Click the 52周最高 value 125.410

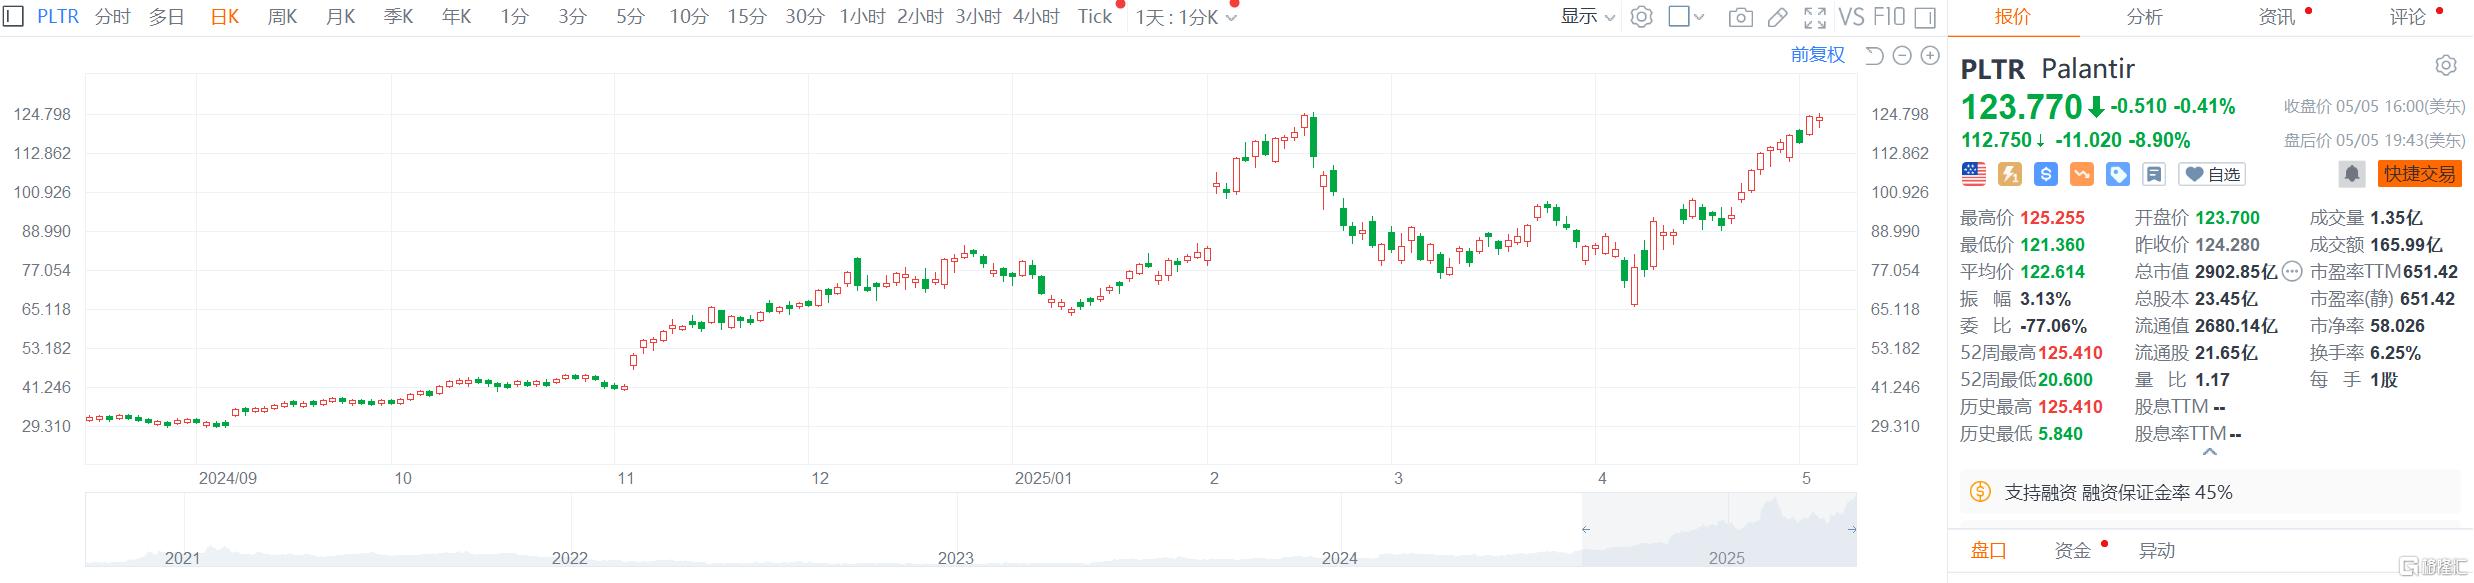click(x=2070, y=353)
